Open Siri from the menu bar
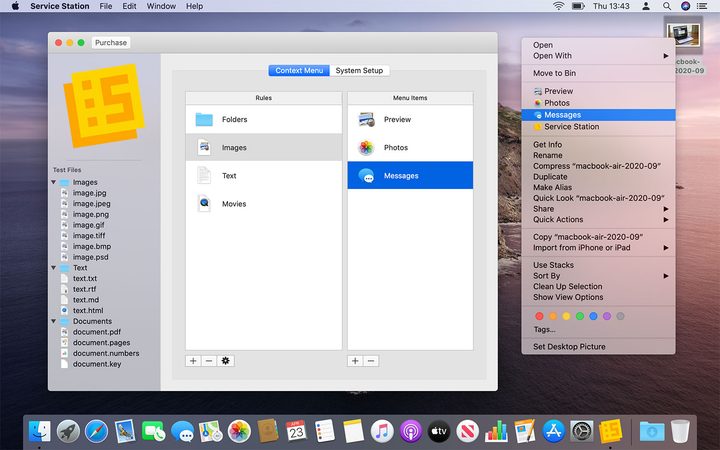 click(x=685, y=6)
